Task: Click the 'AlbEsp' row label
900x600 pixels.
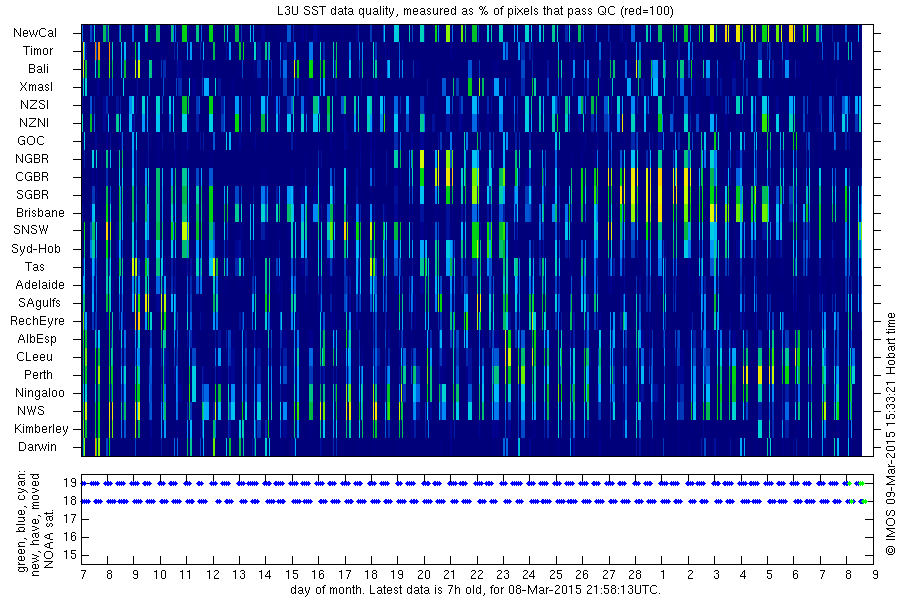Action: click(x=37, y=339)
